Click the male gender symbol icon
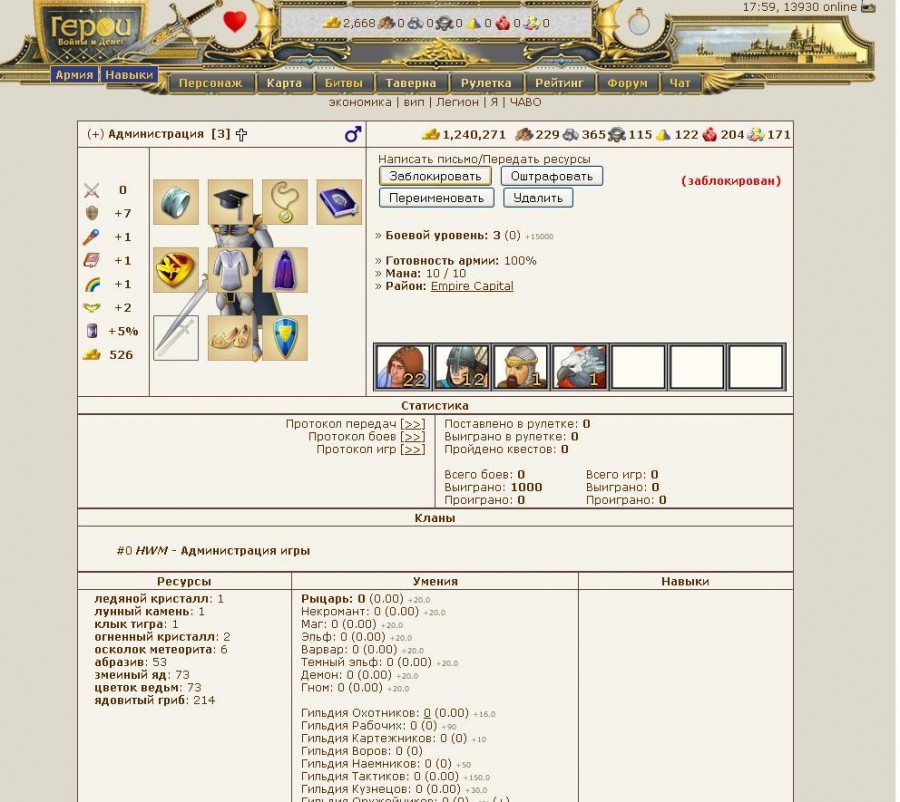This screenshot has width=900, height=802. pos(353,134)
